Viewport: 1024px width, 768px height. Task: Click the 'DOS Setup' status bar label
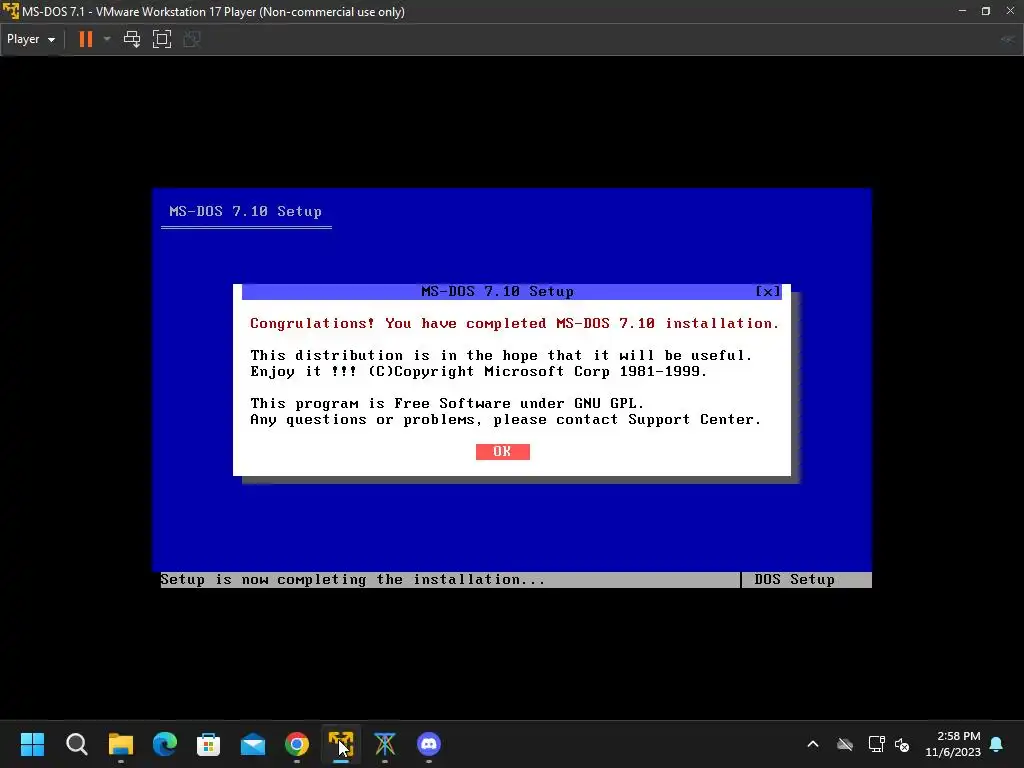click(x=794, y=579)
